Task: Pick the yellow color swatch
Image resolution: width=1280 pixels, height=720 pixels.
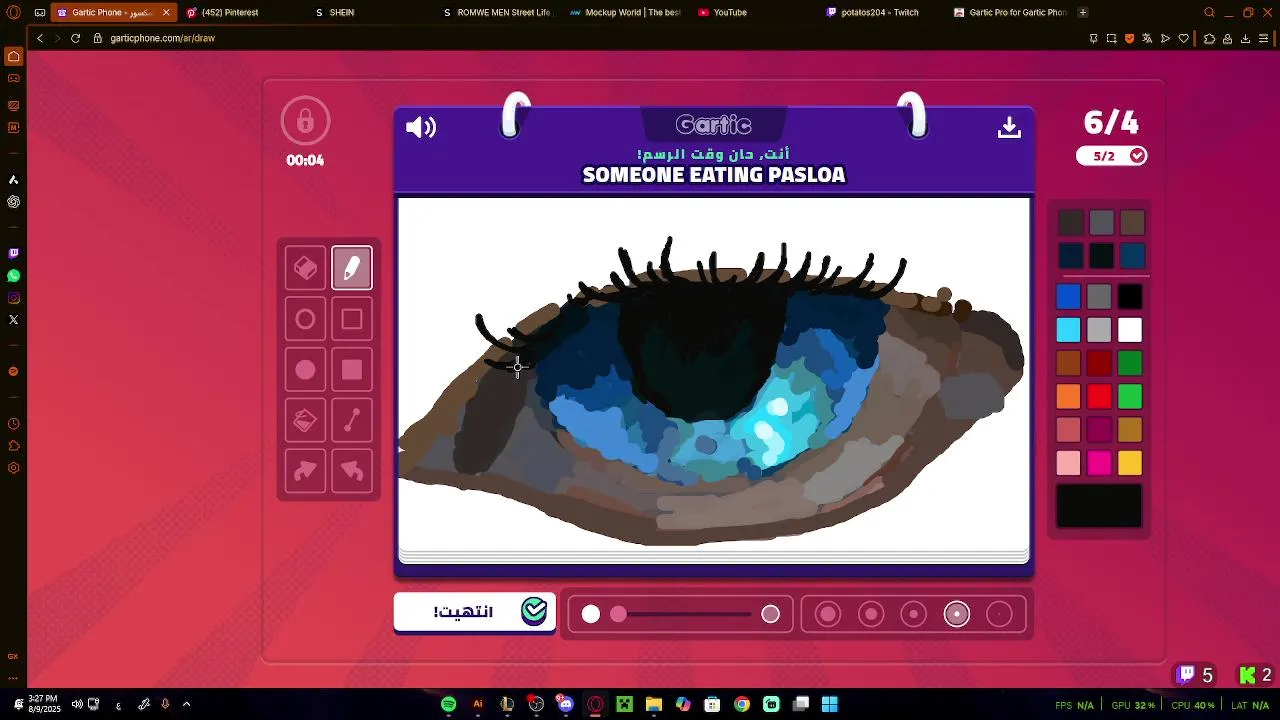Action: [x=1130, y=463]
